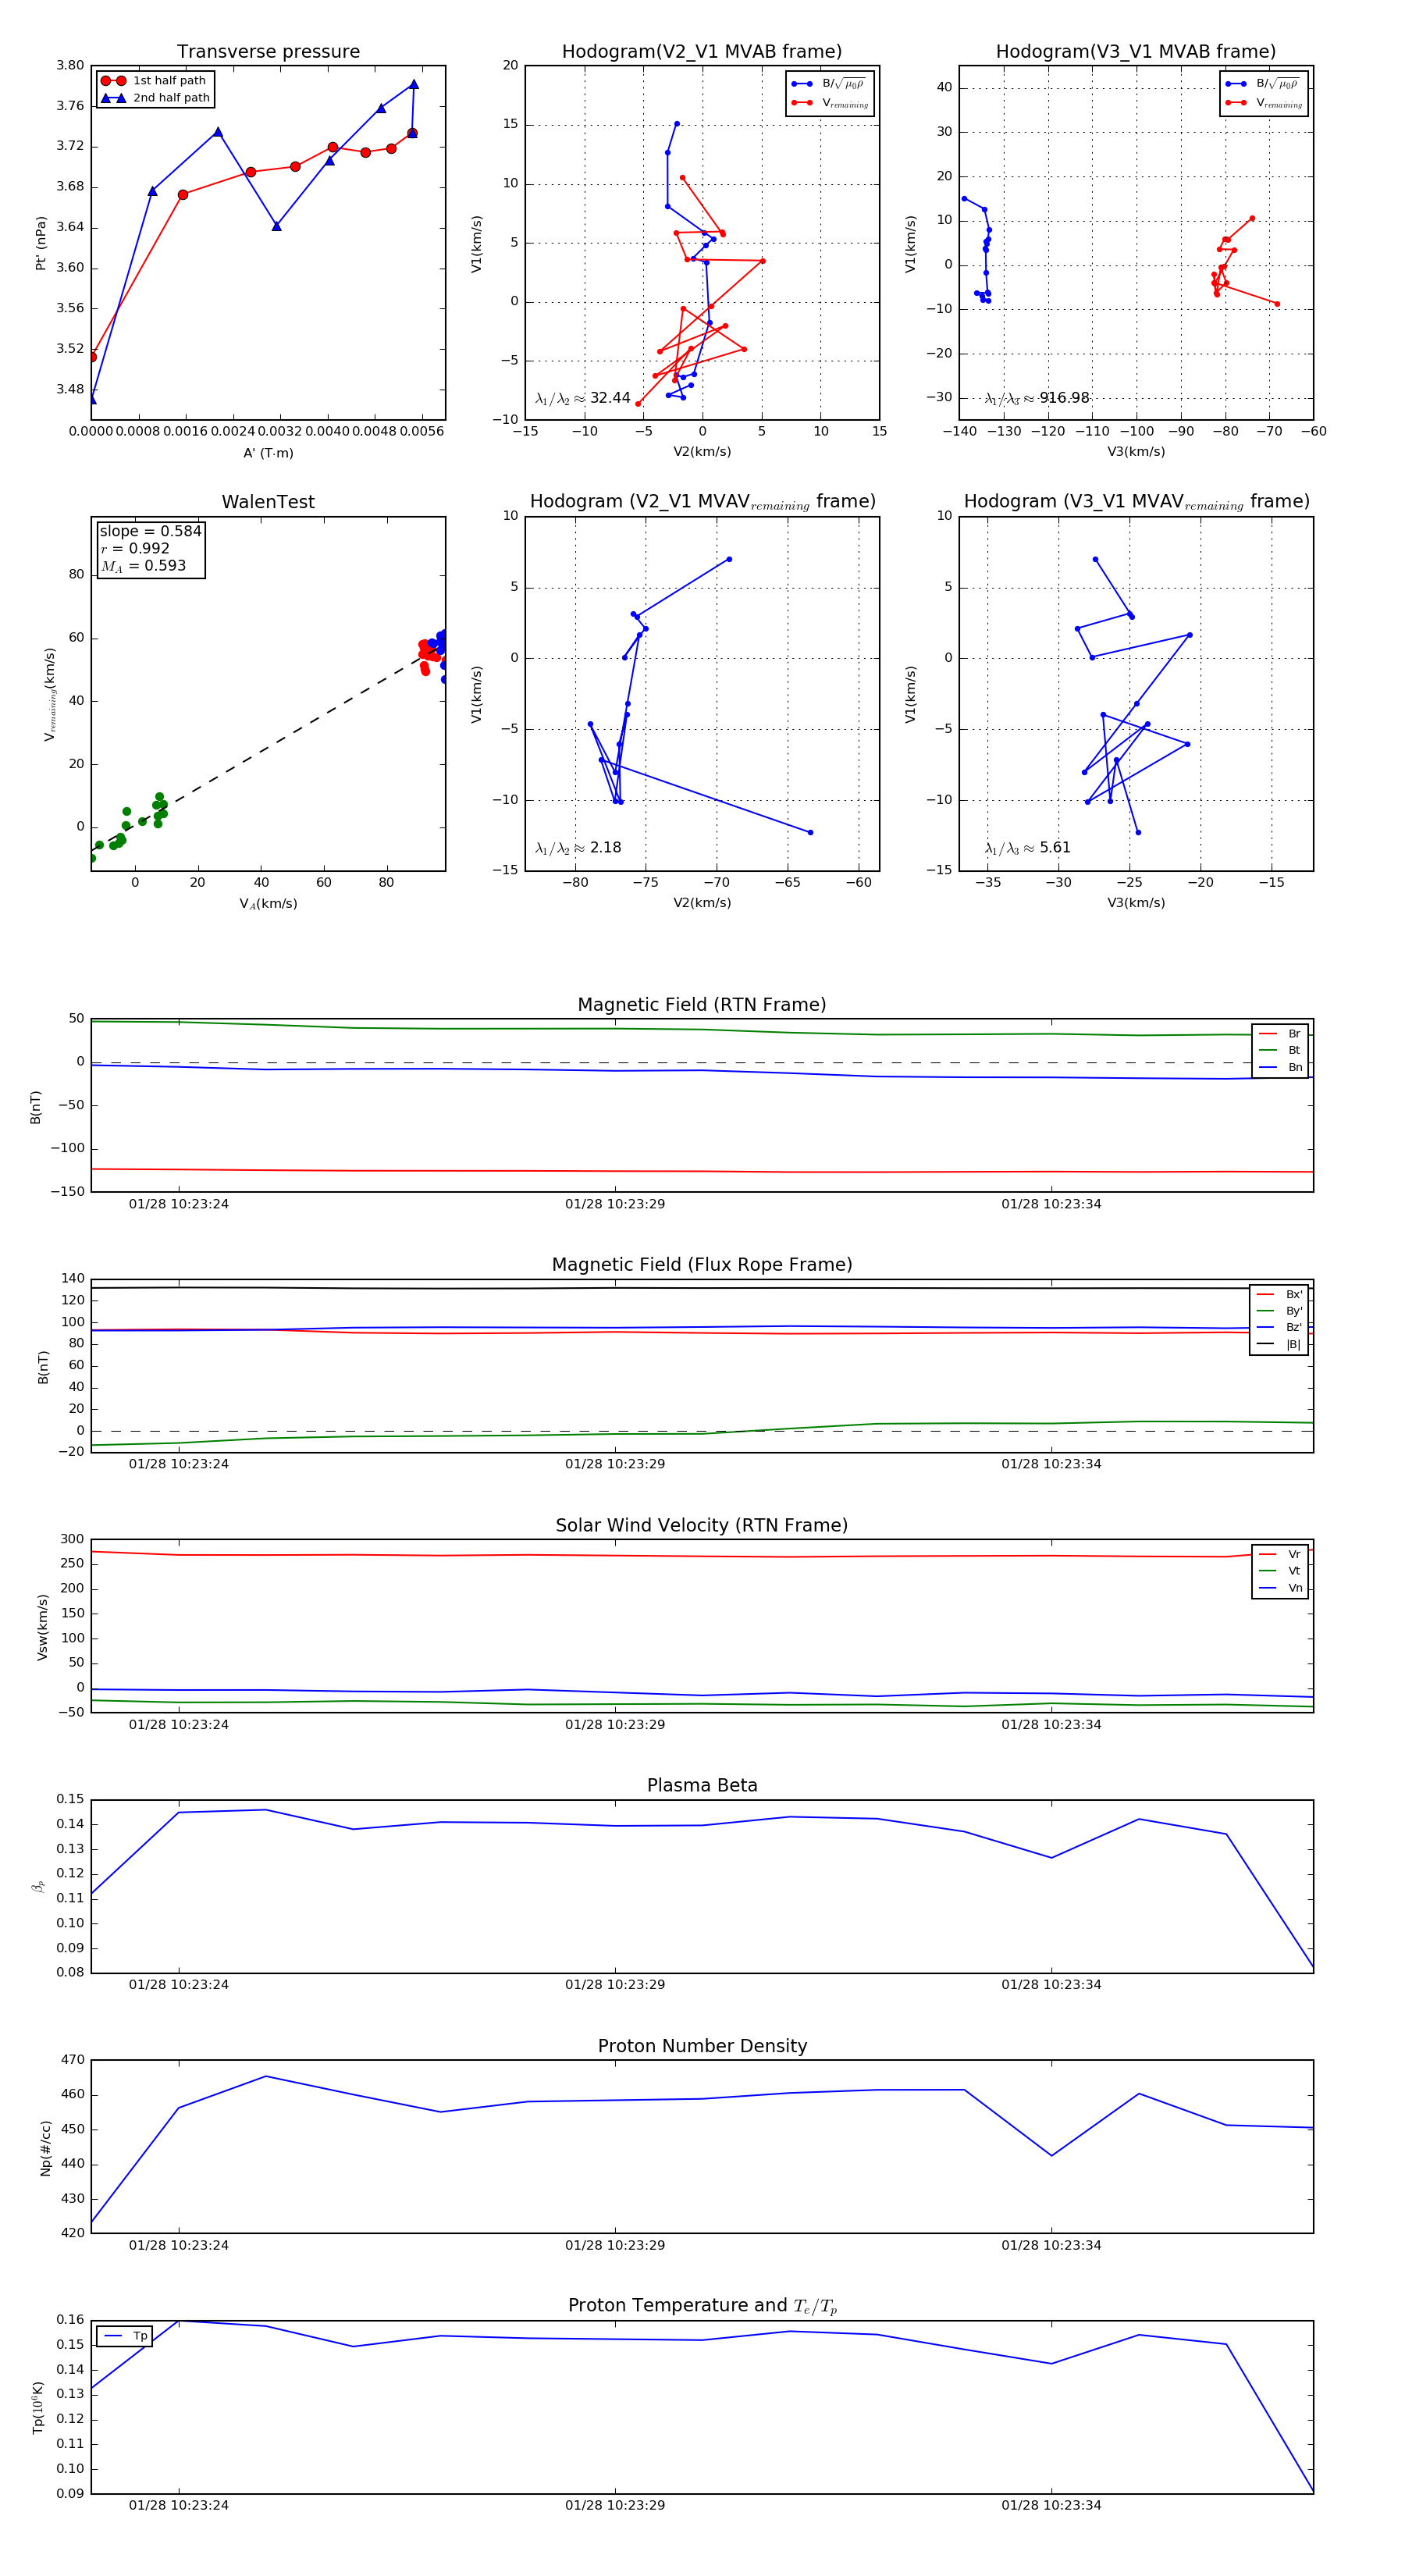Click the Hodogram (V2_V1 MVAV remaining frame) title
This screenshot has width=1405, height=2576.
coord(702,502)
